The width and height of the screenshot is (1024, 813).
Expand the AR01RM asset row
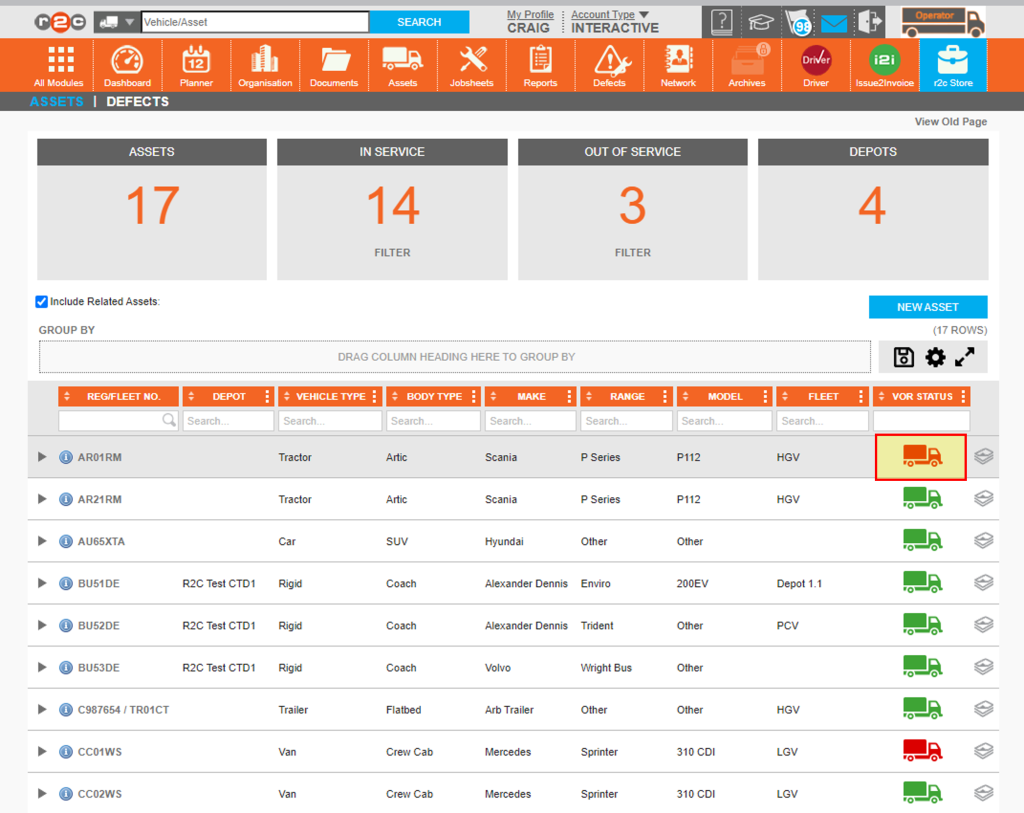pyautogui.click(x=42, y=456)
